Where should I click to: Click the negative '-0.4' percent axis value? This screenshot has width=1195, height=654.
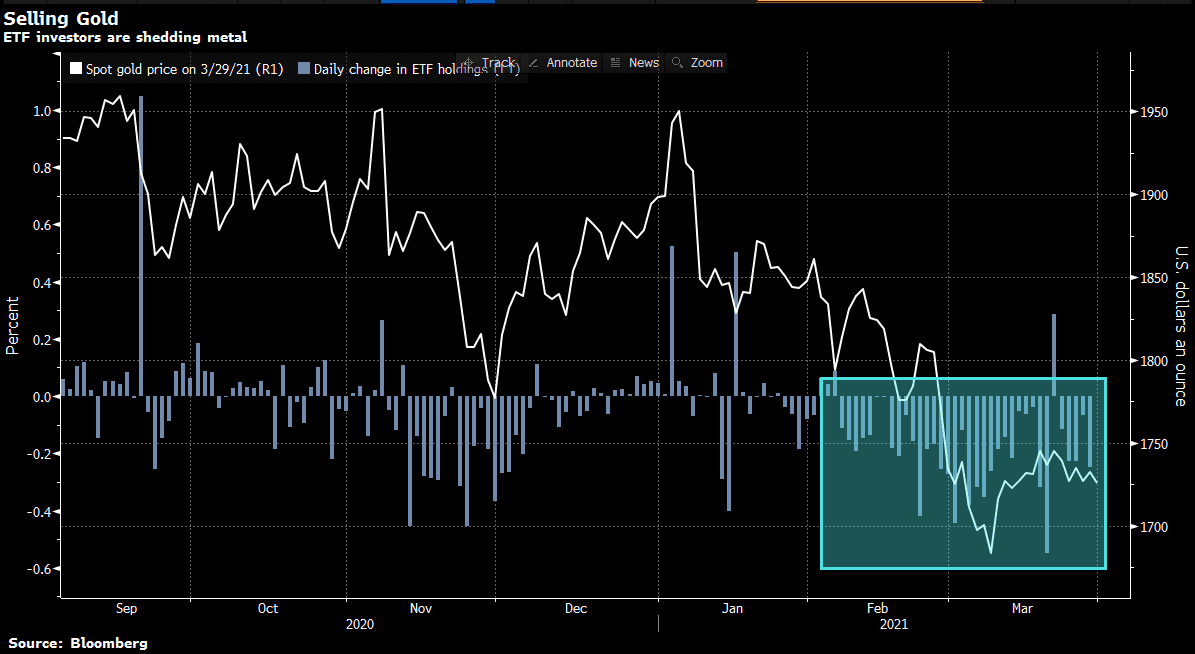point(39,512)
